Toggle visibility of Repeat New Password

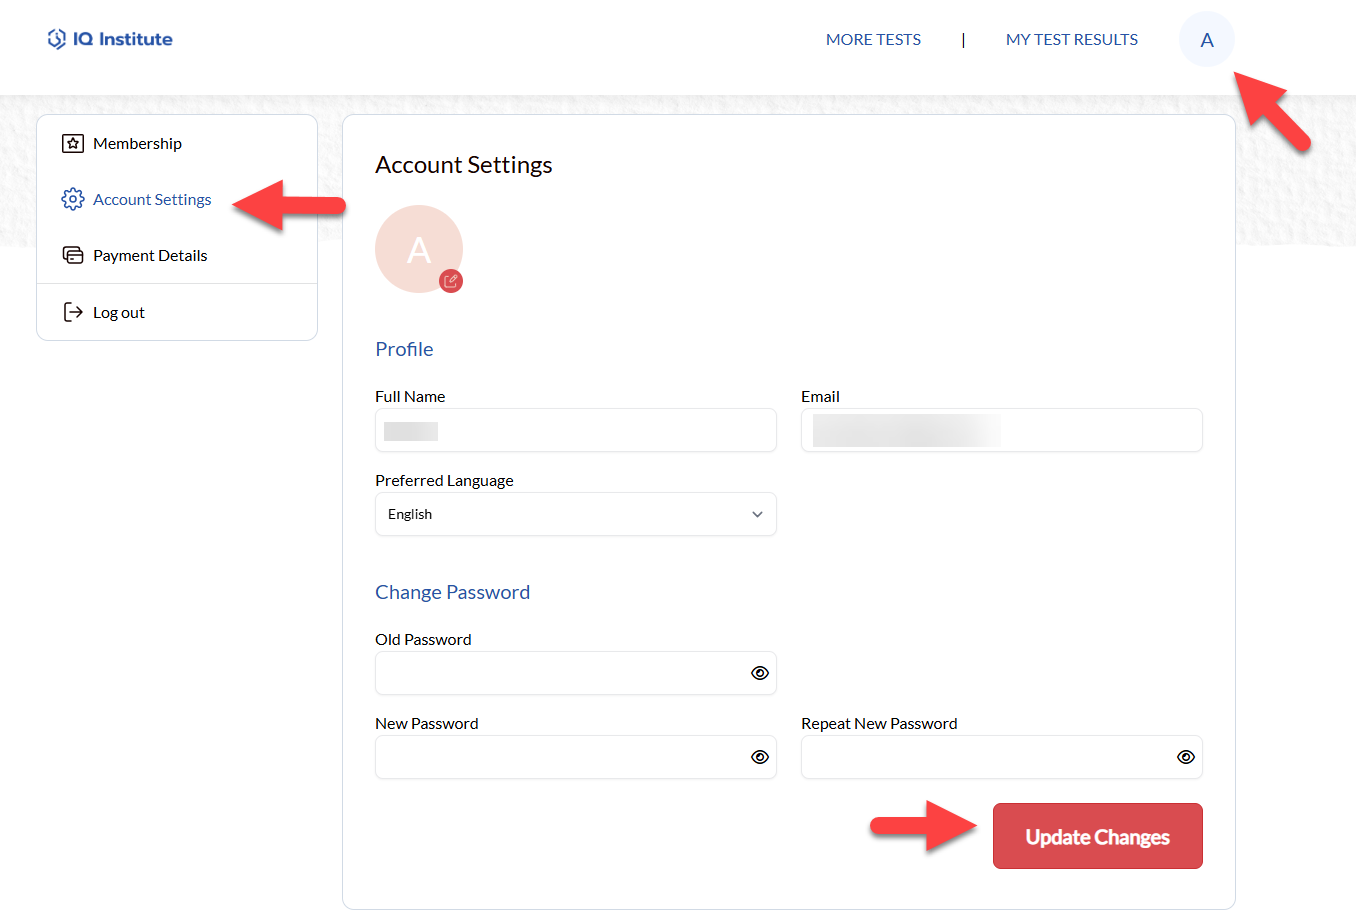(1185, 757)
